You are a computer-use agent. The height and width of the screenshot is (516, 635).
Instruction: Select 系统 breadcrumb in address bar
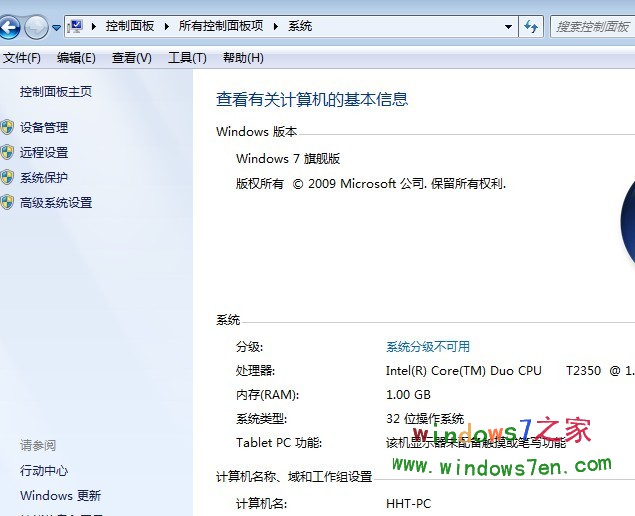coord(300,26)
